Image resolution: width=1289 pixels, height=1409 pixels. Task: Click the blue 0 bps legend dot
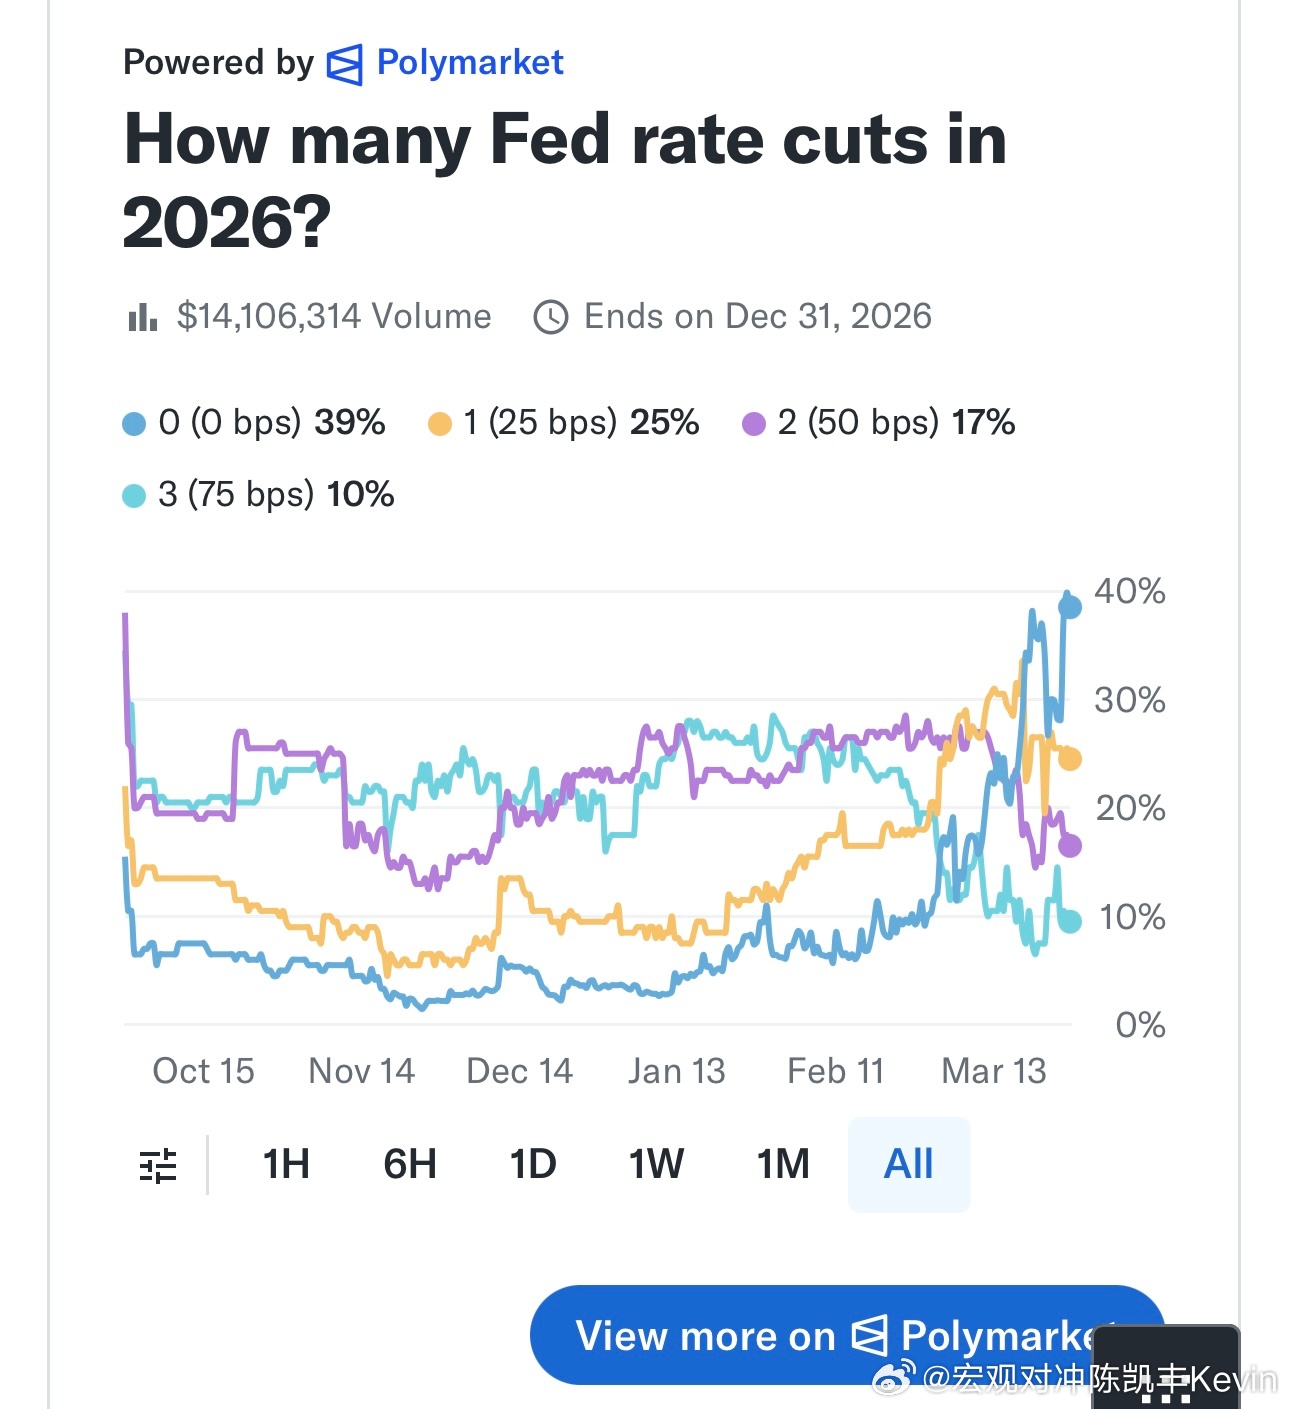pos(134,424)
